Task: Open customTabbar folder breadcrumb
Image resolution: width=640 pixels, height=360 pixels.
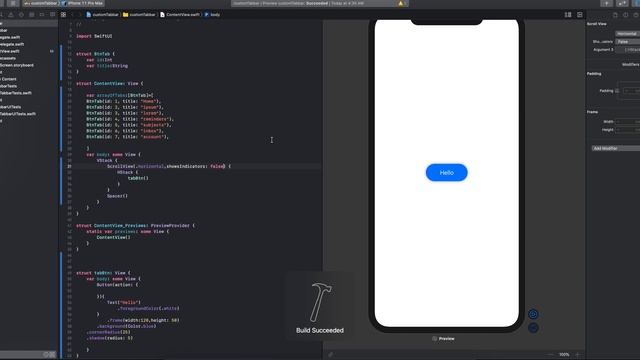Action: tap(139, 14)
